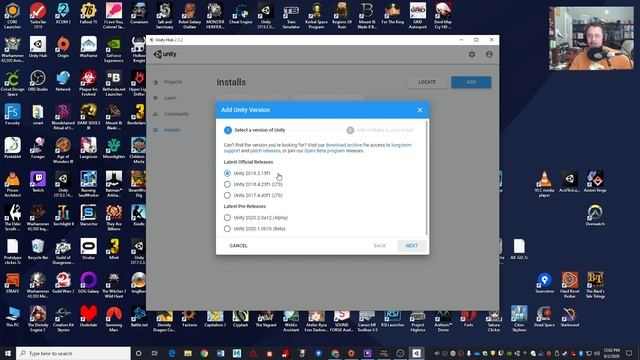Click the Unity logo in Hub header
Image resolution: width=640 pixels, height=360 pixels.
[165, 54]
